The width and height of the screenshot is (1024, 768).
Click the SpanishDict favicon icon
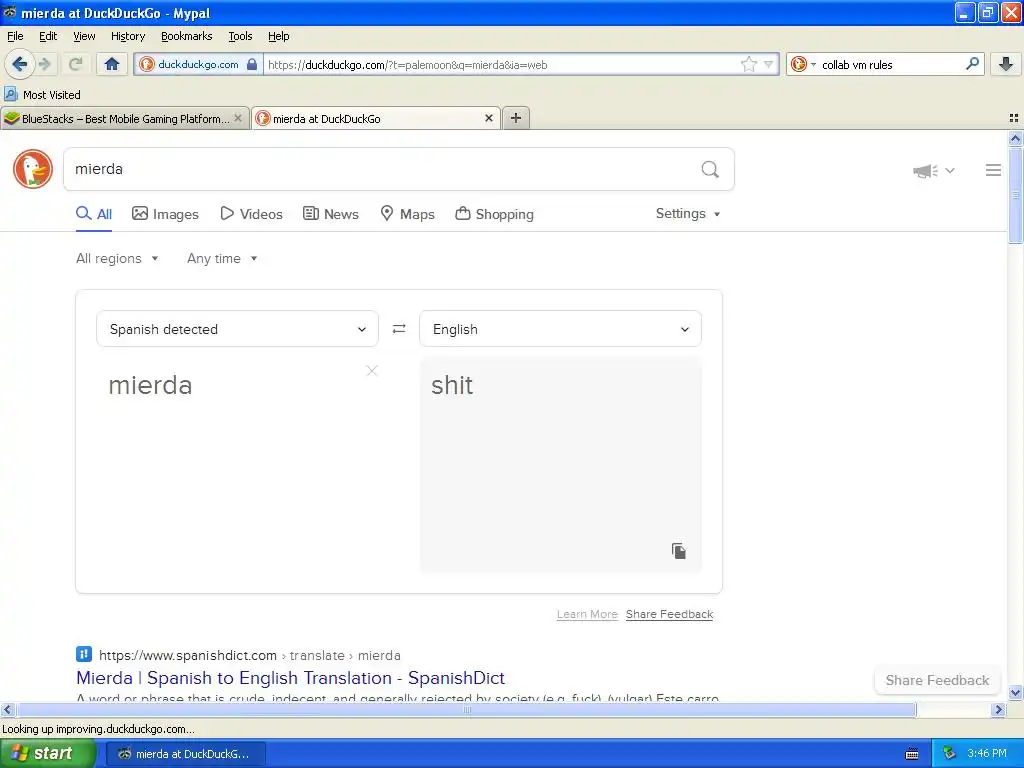point(84,654)
